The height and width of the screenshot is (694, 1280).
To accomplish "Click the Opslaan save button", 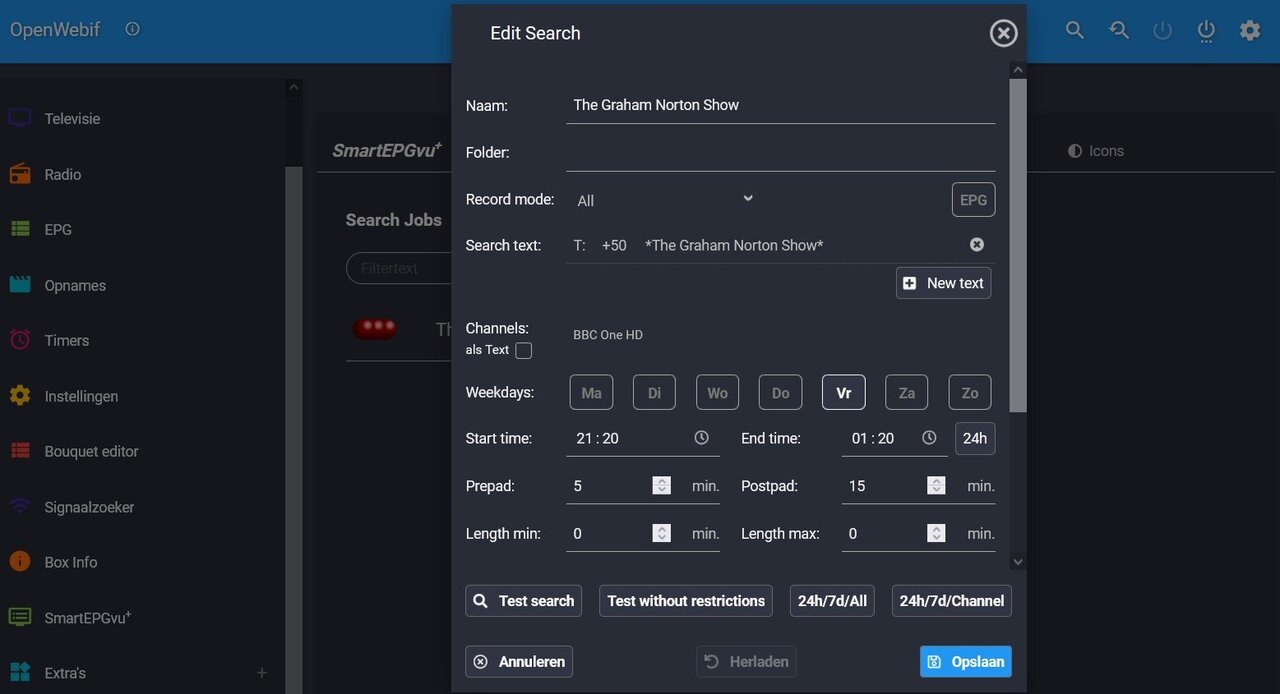I will pyautogui.click(x=965, y=661).
